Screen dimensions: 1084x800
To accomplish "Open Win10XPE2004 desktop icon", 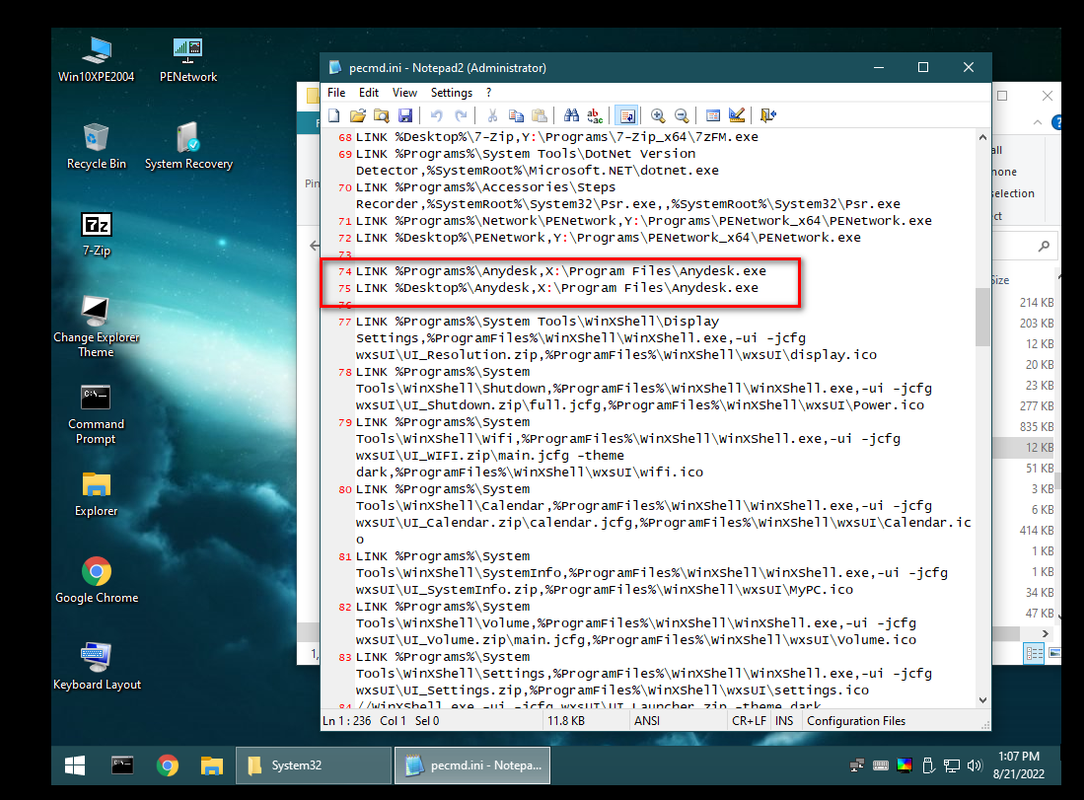I will tap(96, 59).
